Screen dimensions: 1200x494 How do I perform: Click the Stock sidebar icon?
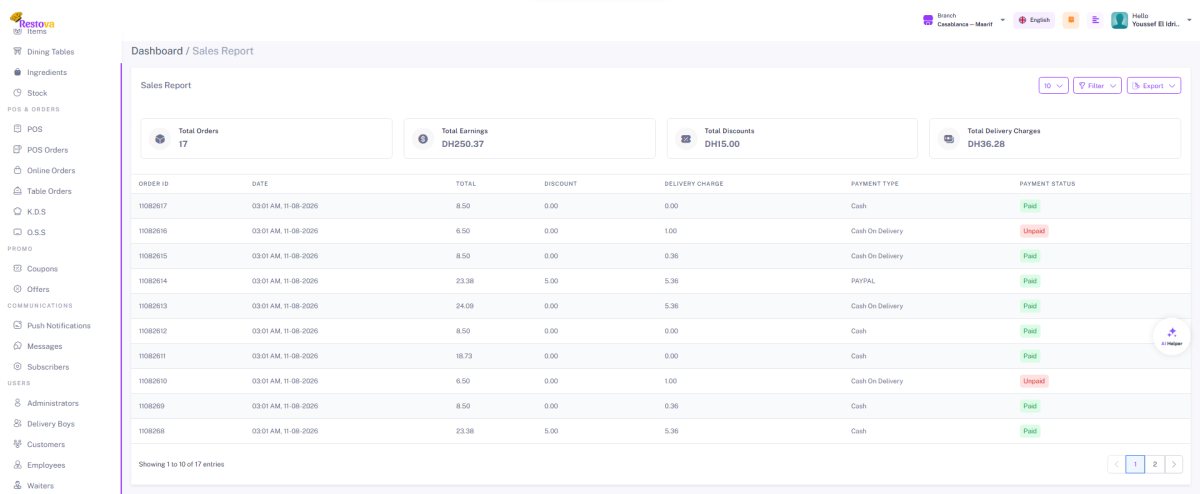click(x=17, y=93)
